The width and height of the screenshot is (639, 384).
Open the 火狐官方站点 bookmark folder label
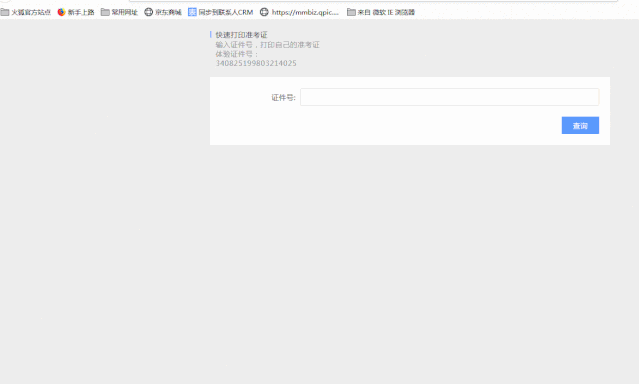[31, 12]
